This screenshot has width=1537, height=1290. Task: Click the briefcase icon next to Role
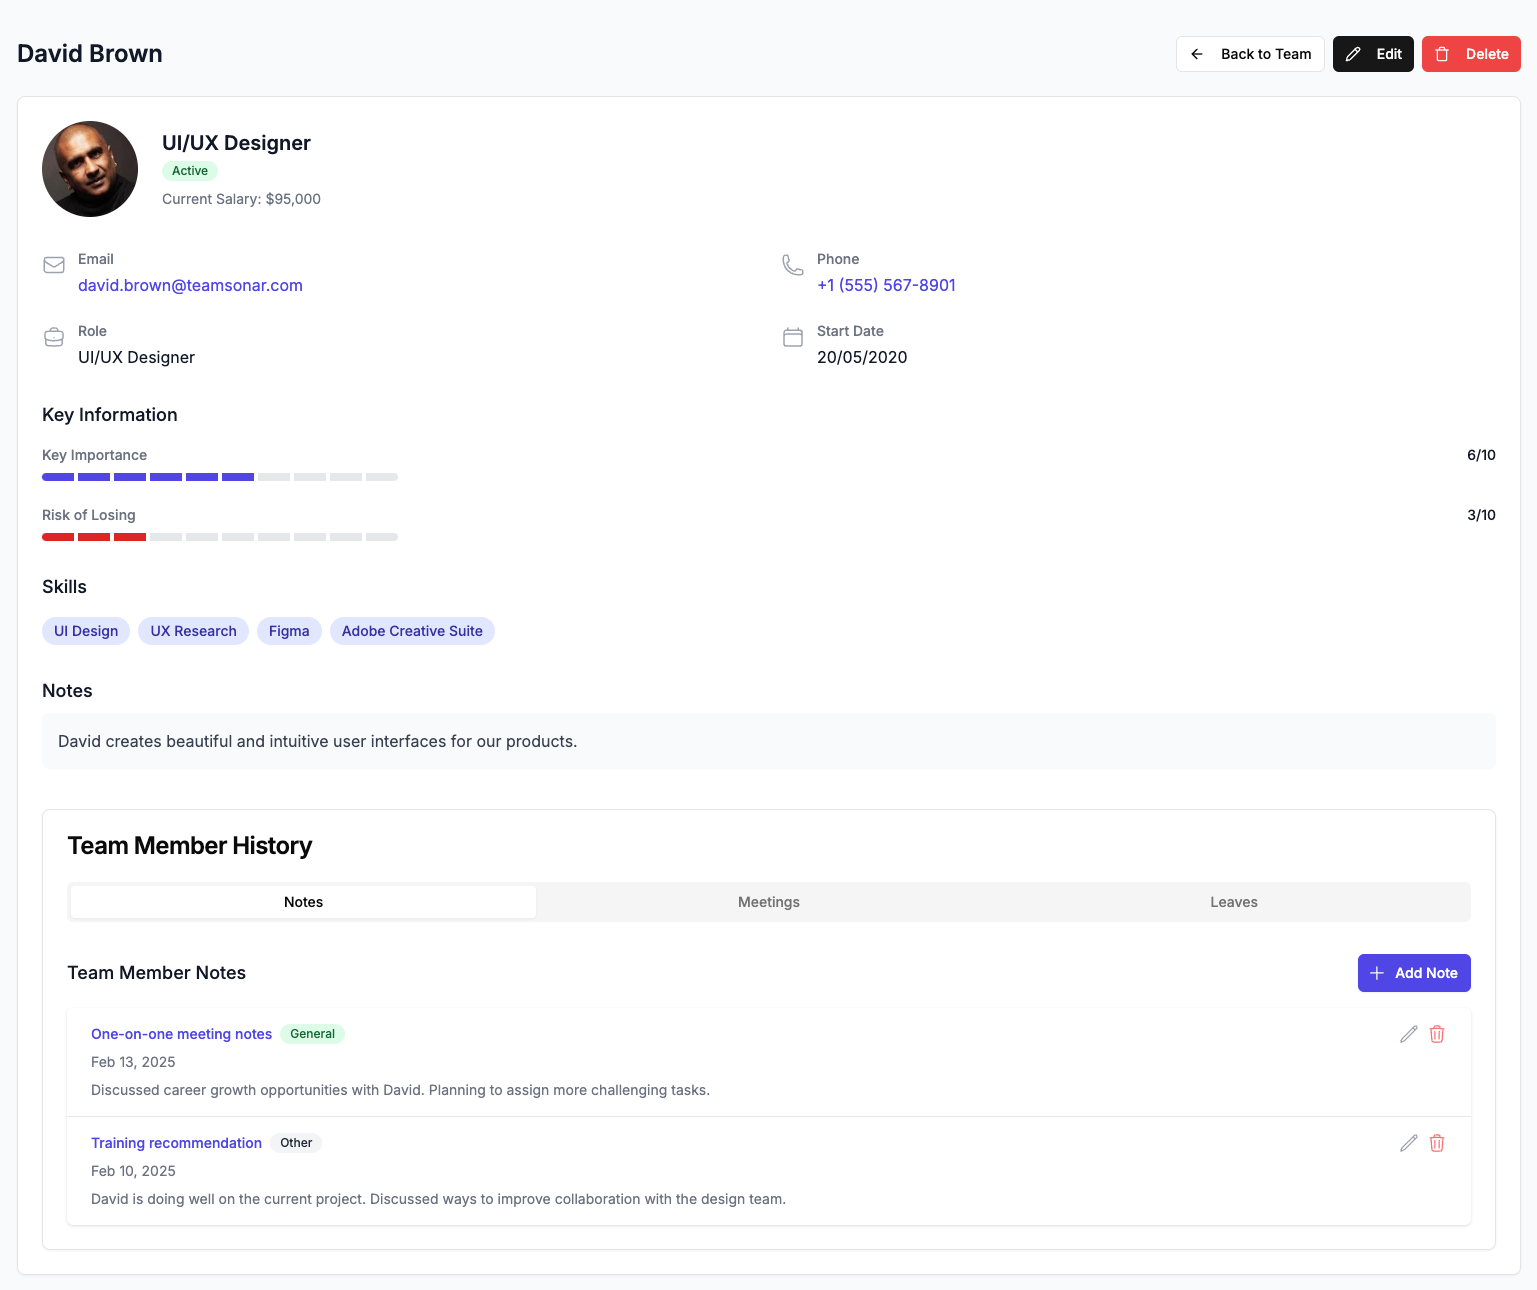(x=54, y=337)
